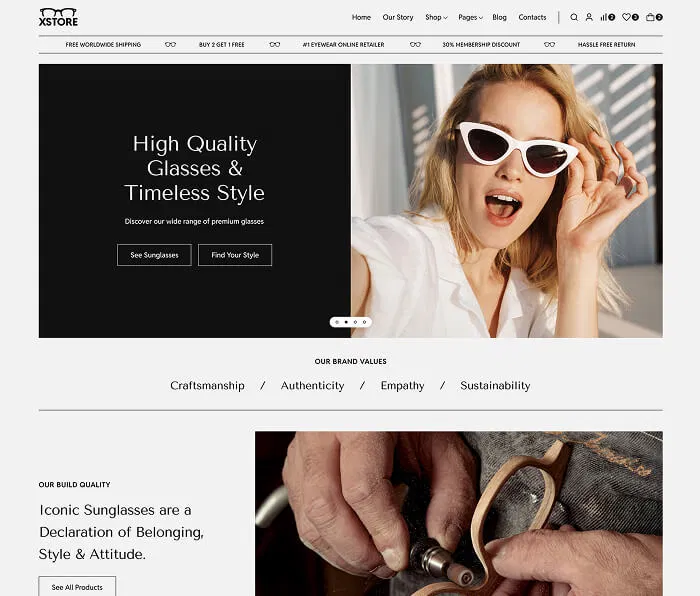Open the Blog menu item
The image size is (700, 596).
pos(499,17)
